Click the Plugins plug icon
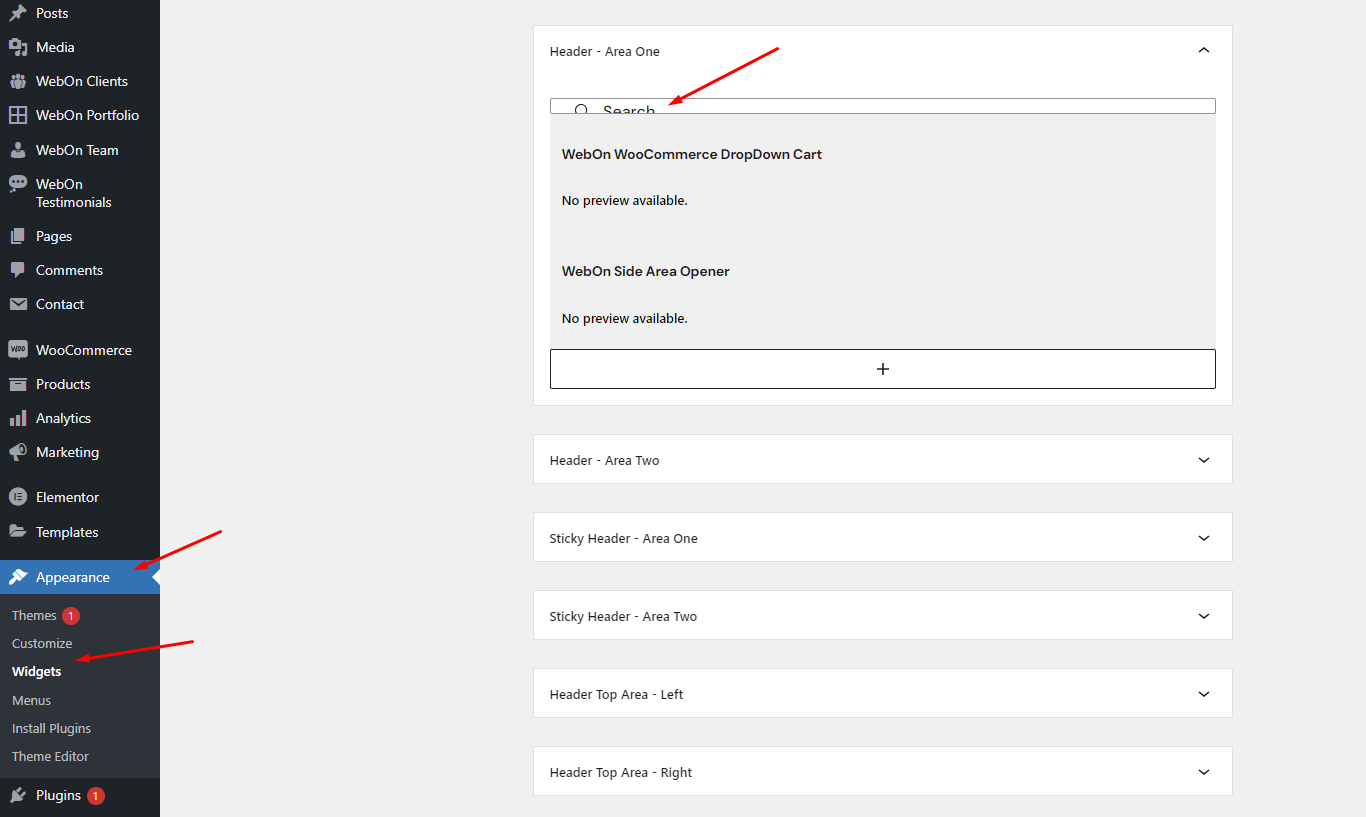This screenshot has width=1366, height=817. click(x=18, y=796)
